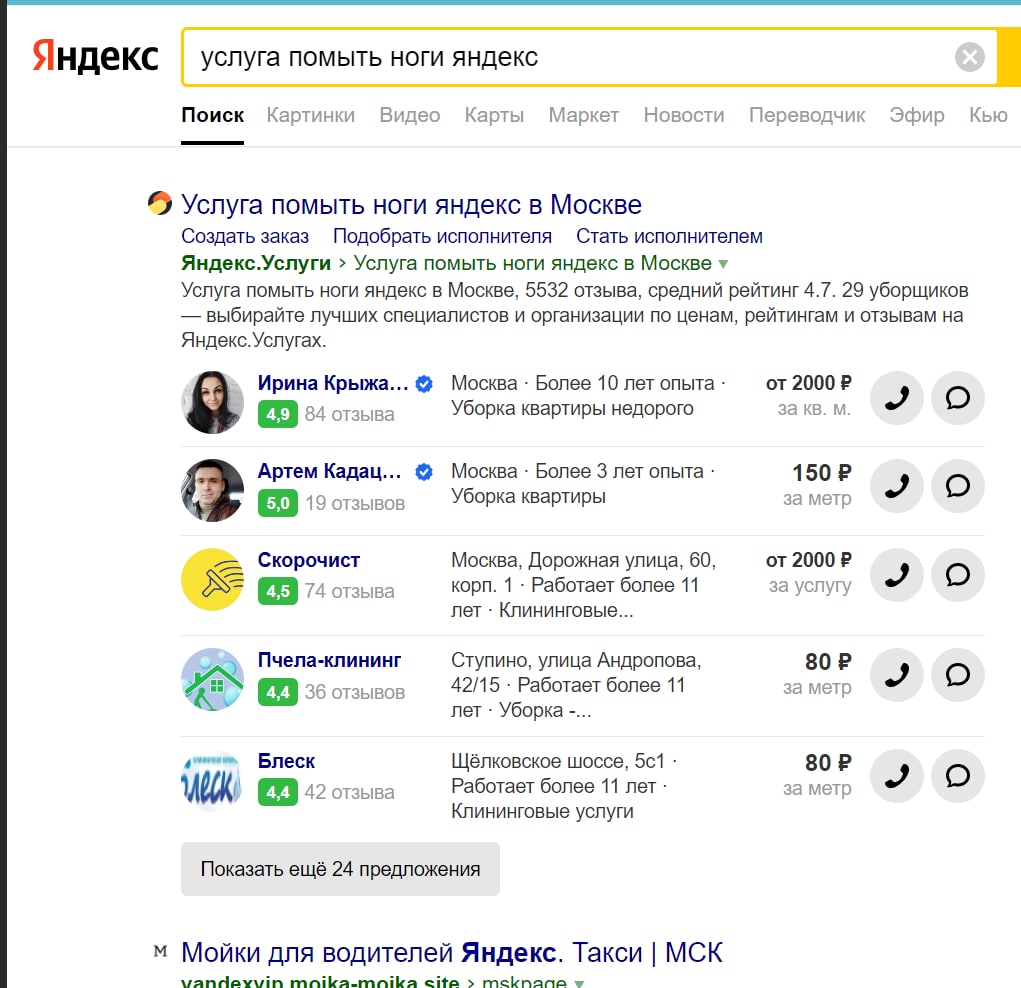The height and width of the screenshot is (988, 1021).
Task: Open Ирина Крыжа... profile photo
Action: [212, 402]
